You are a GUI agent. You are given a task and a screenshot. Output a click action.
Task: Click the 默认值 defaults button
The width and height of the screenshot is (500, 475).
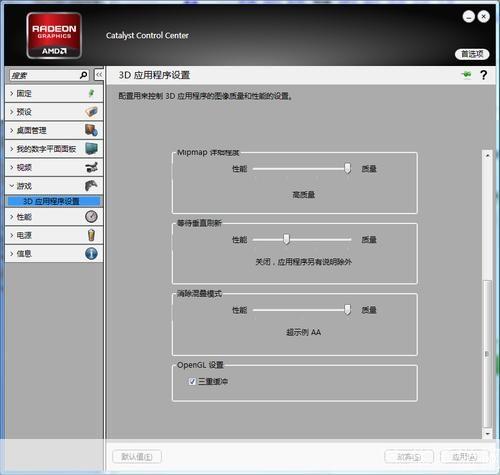[x=137, y=457]
